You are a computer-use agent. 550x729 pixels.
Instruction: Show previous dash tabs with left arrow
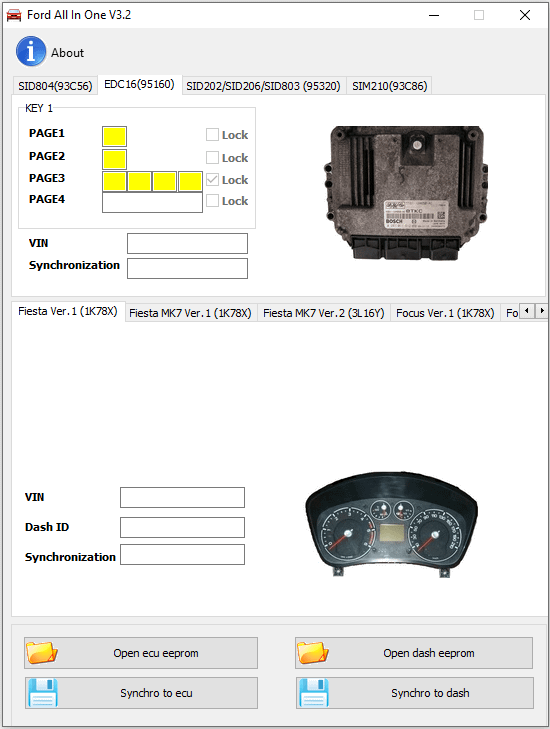tap(527, 311)
